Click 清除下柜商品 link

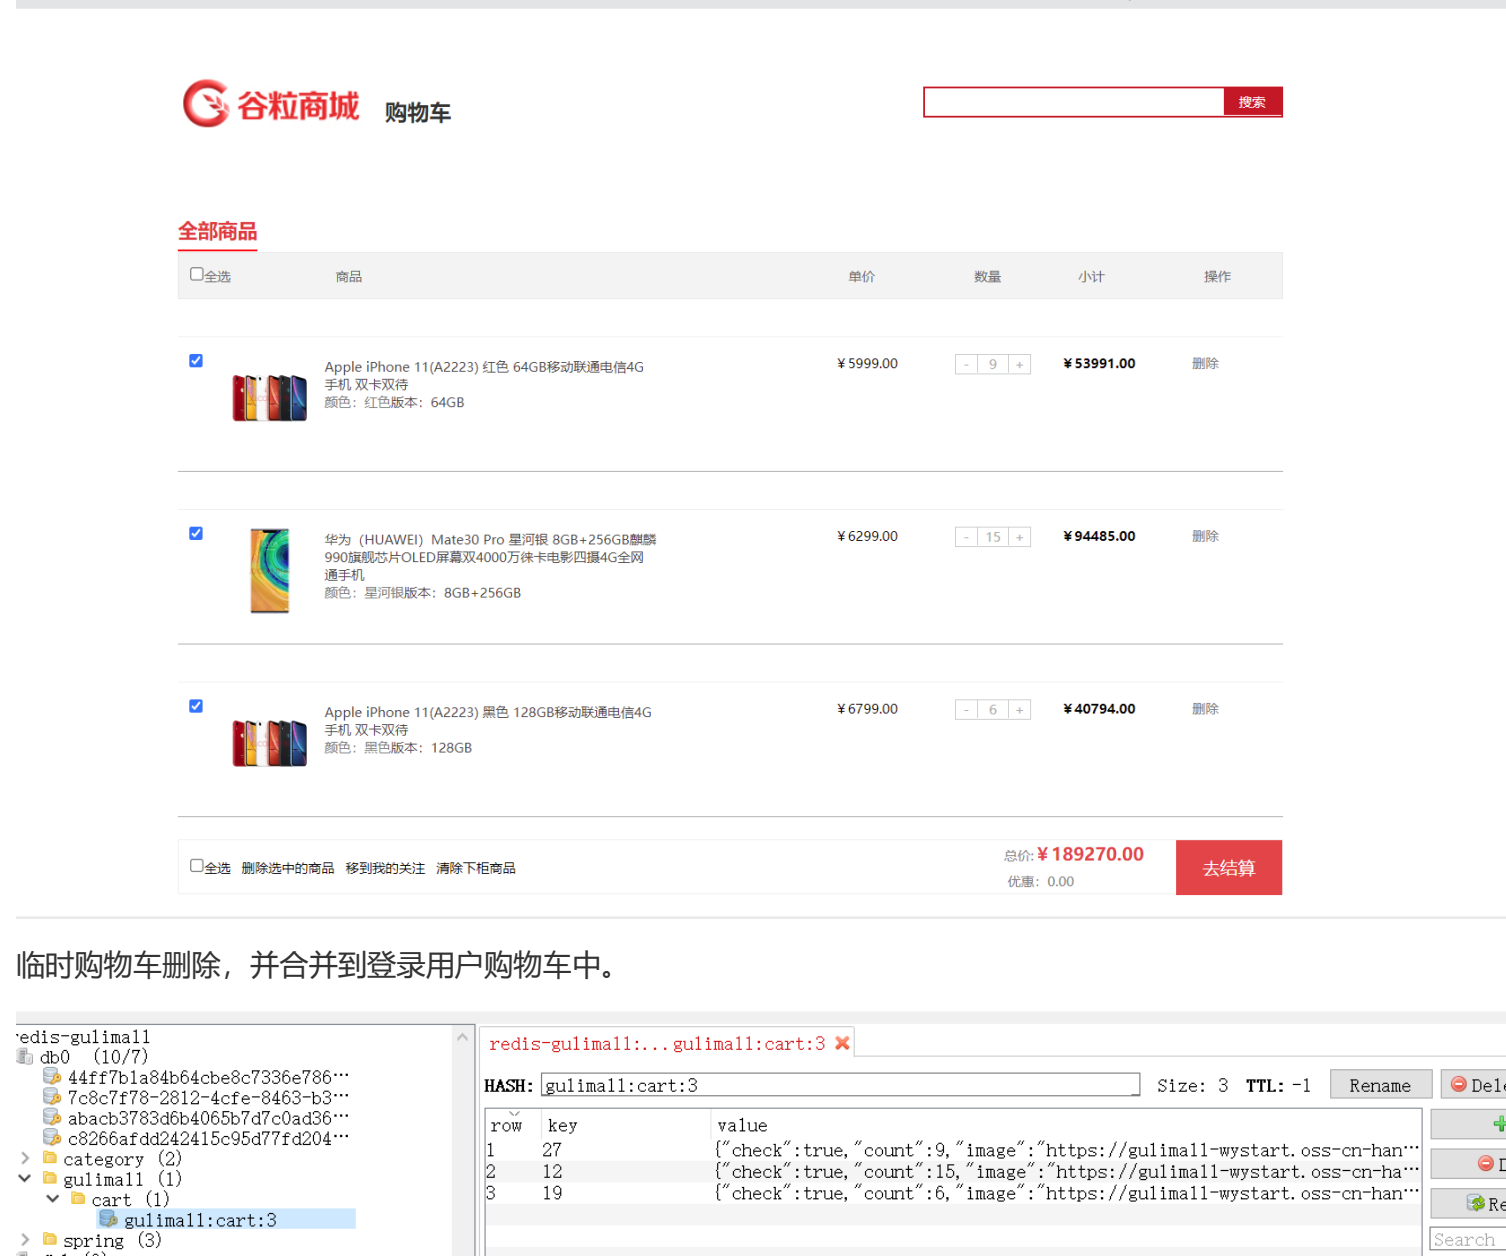pos(476,868)
